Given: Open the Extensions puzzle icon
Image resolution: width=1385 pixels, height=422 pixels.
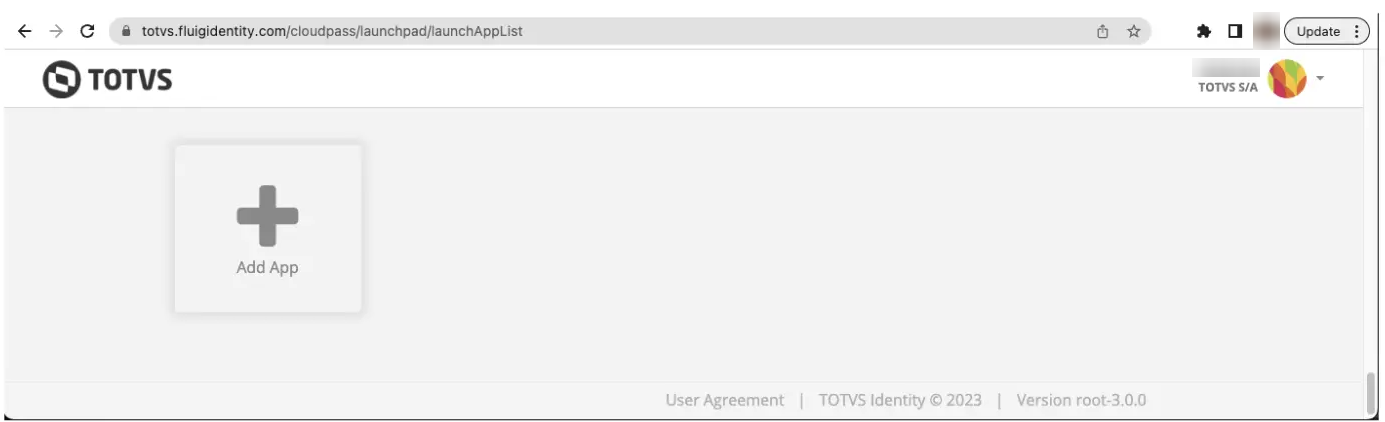Looking at the screenshot, I should coord(1204,31).
